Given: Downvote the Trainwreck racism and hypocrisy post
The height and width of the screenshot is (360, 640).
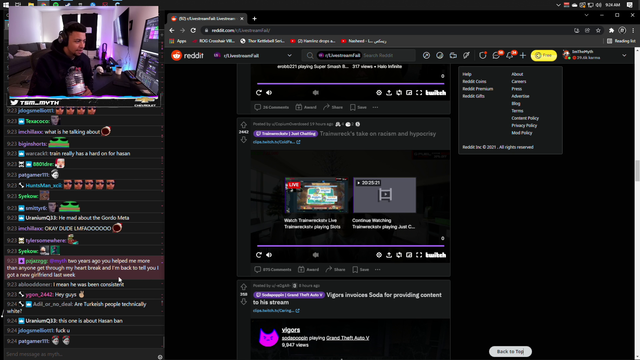Looking at the screenshot, I should pyautogui.click(x=244, y=140).
